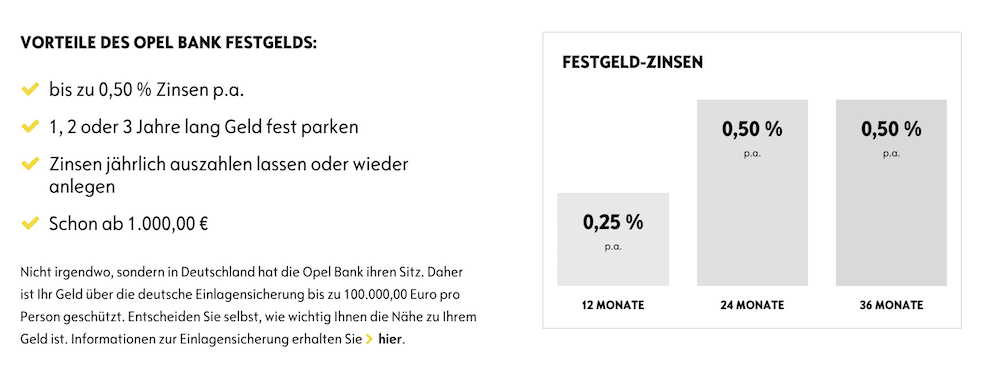
Task: Click the 24 MONATE label
Action: (x=752, y=305)
